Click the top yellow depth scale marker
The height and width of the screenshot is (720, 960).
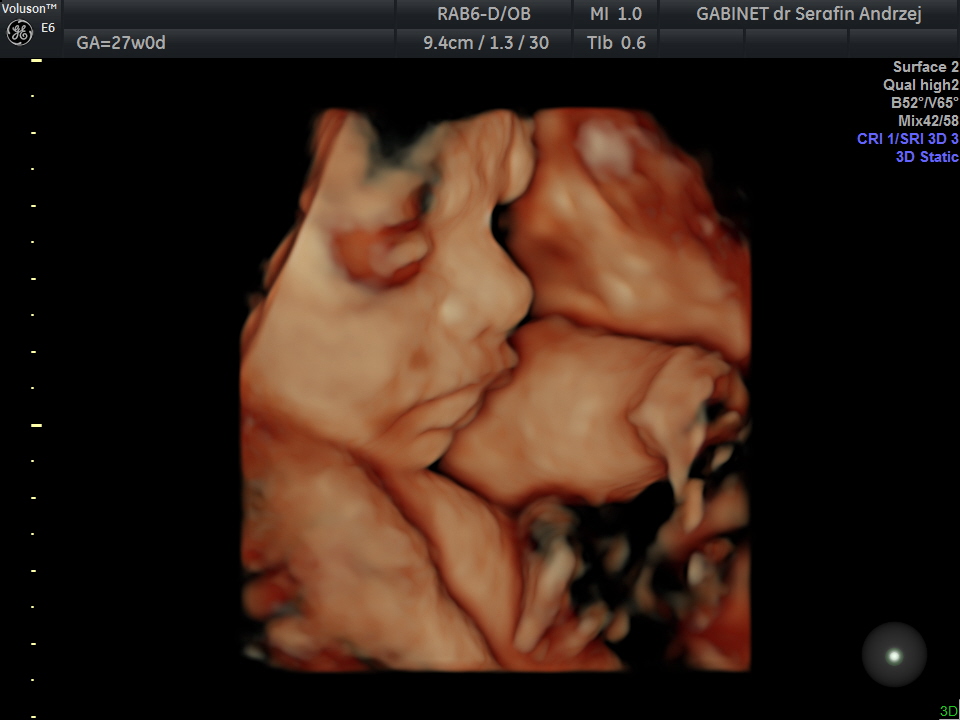tap(36, 60)
